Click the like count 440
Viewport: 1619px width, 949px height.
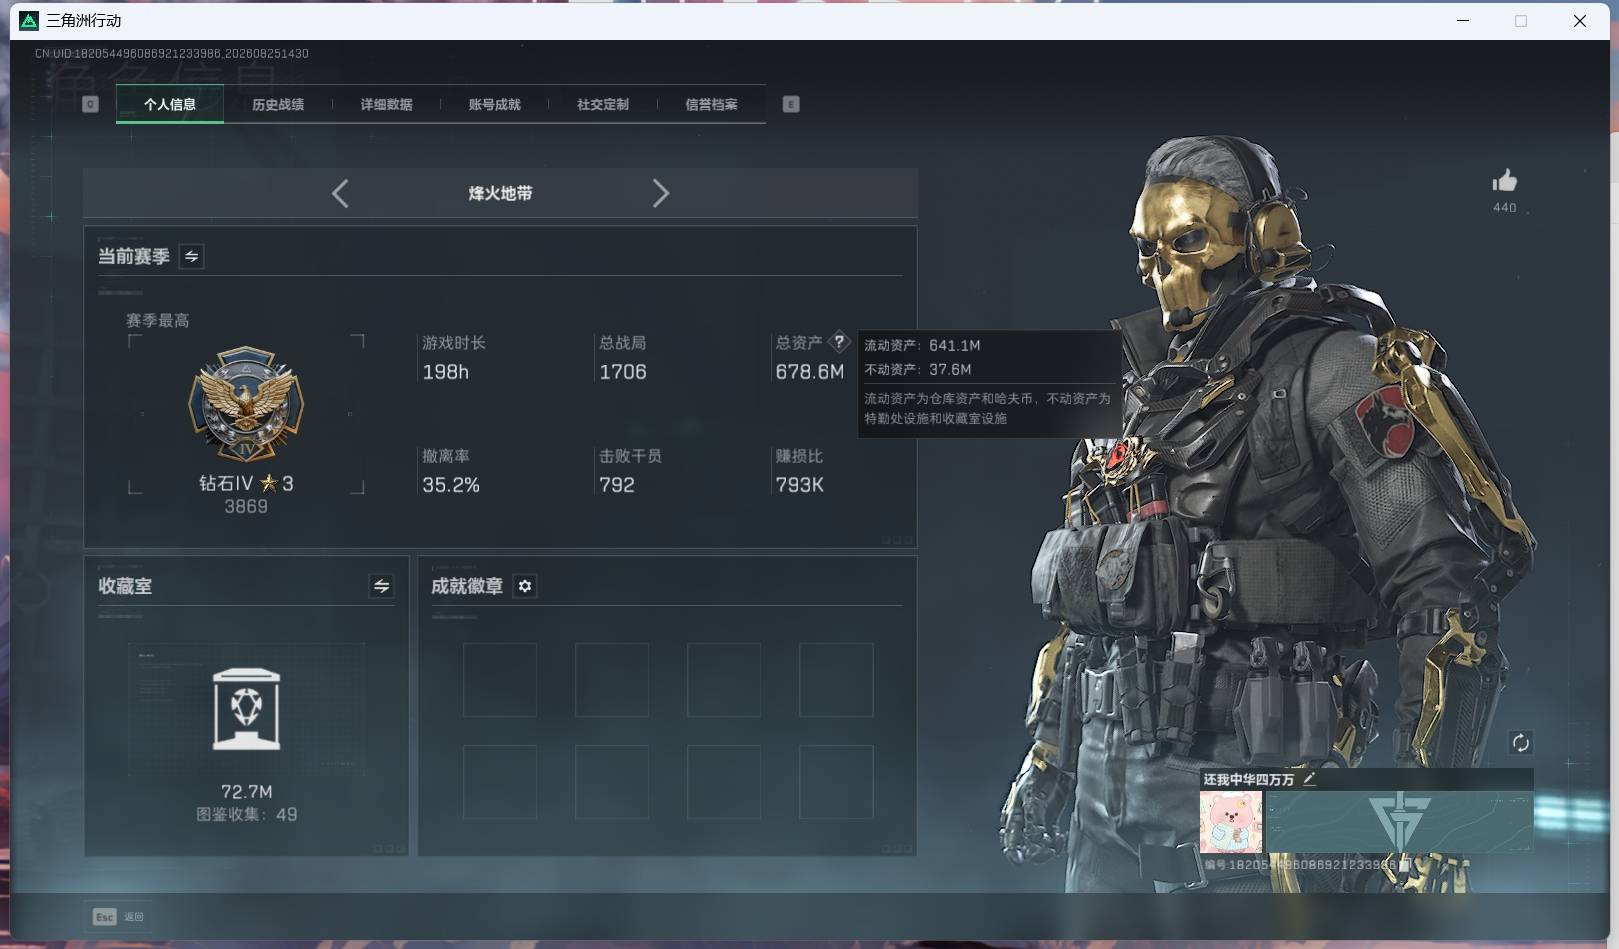[x=1504, y=208]
